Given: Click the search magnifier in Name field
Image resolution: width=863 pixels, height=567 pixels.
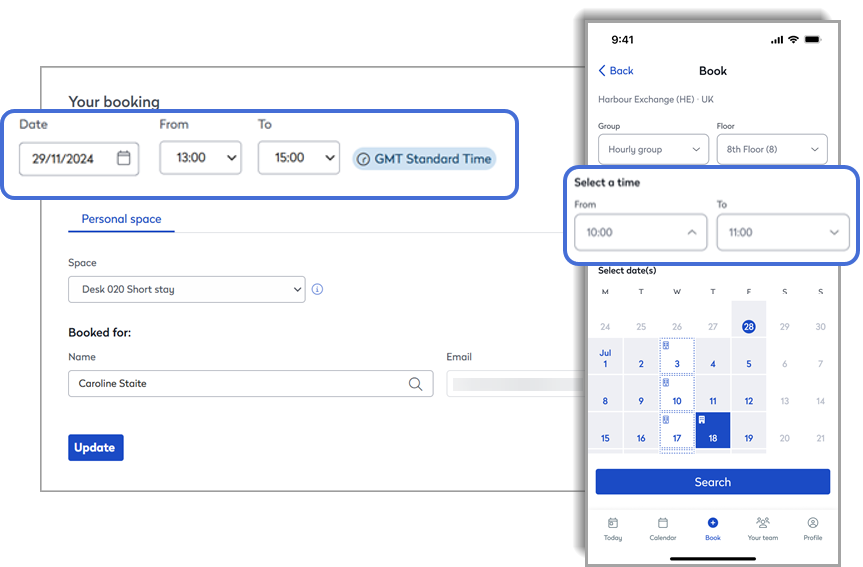Looking at the screenshot, I should (x=416, y=384).
